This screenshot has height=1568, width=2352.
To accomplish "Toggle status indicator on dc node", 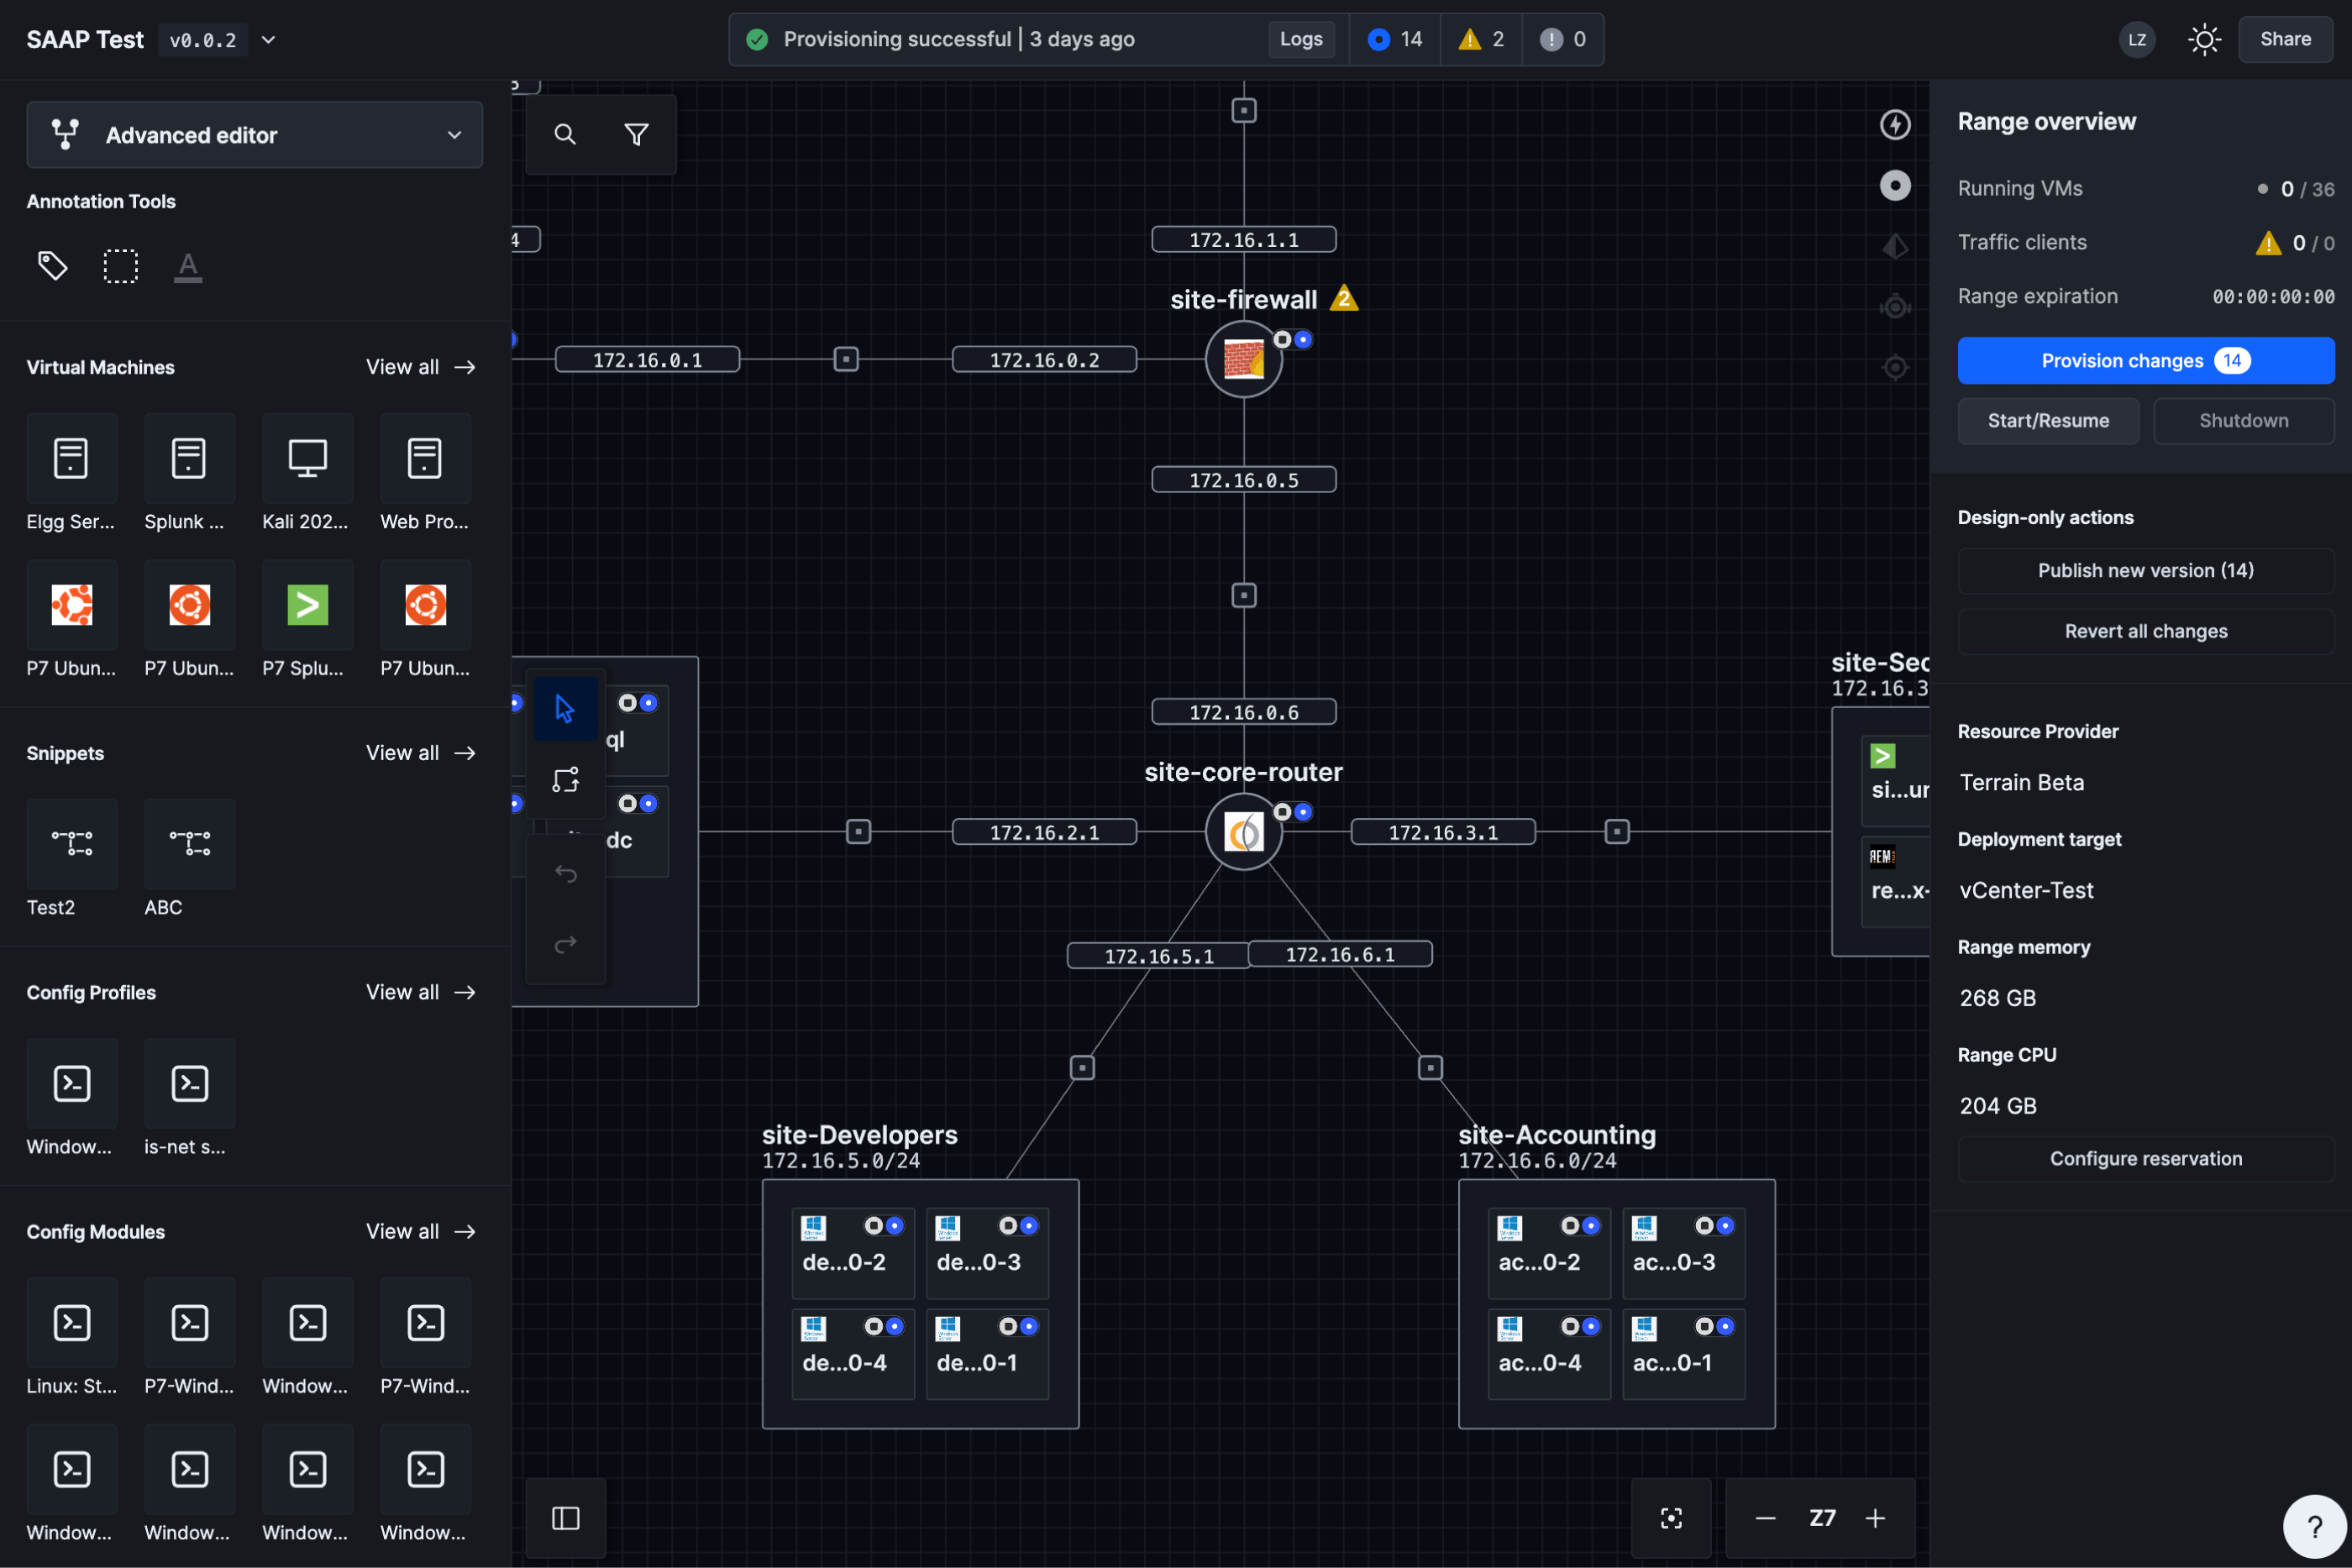I will click(x=637, y=804).
